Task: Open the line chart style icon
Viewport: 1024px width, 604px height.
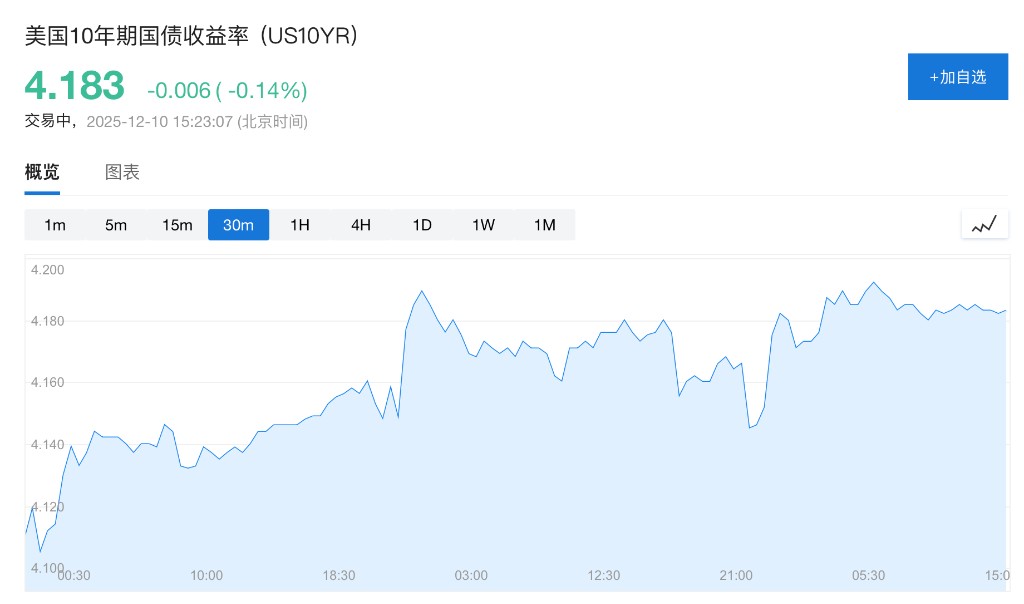Action: click(x=984, y=225)
